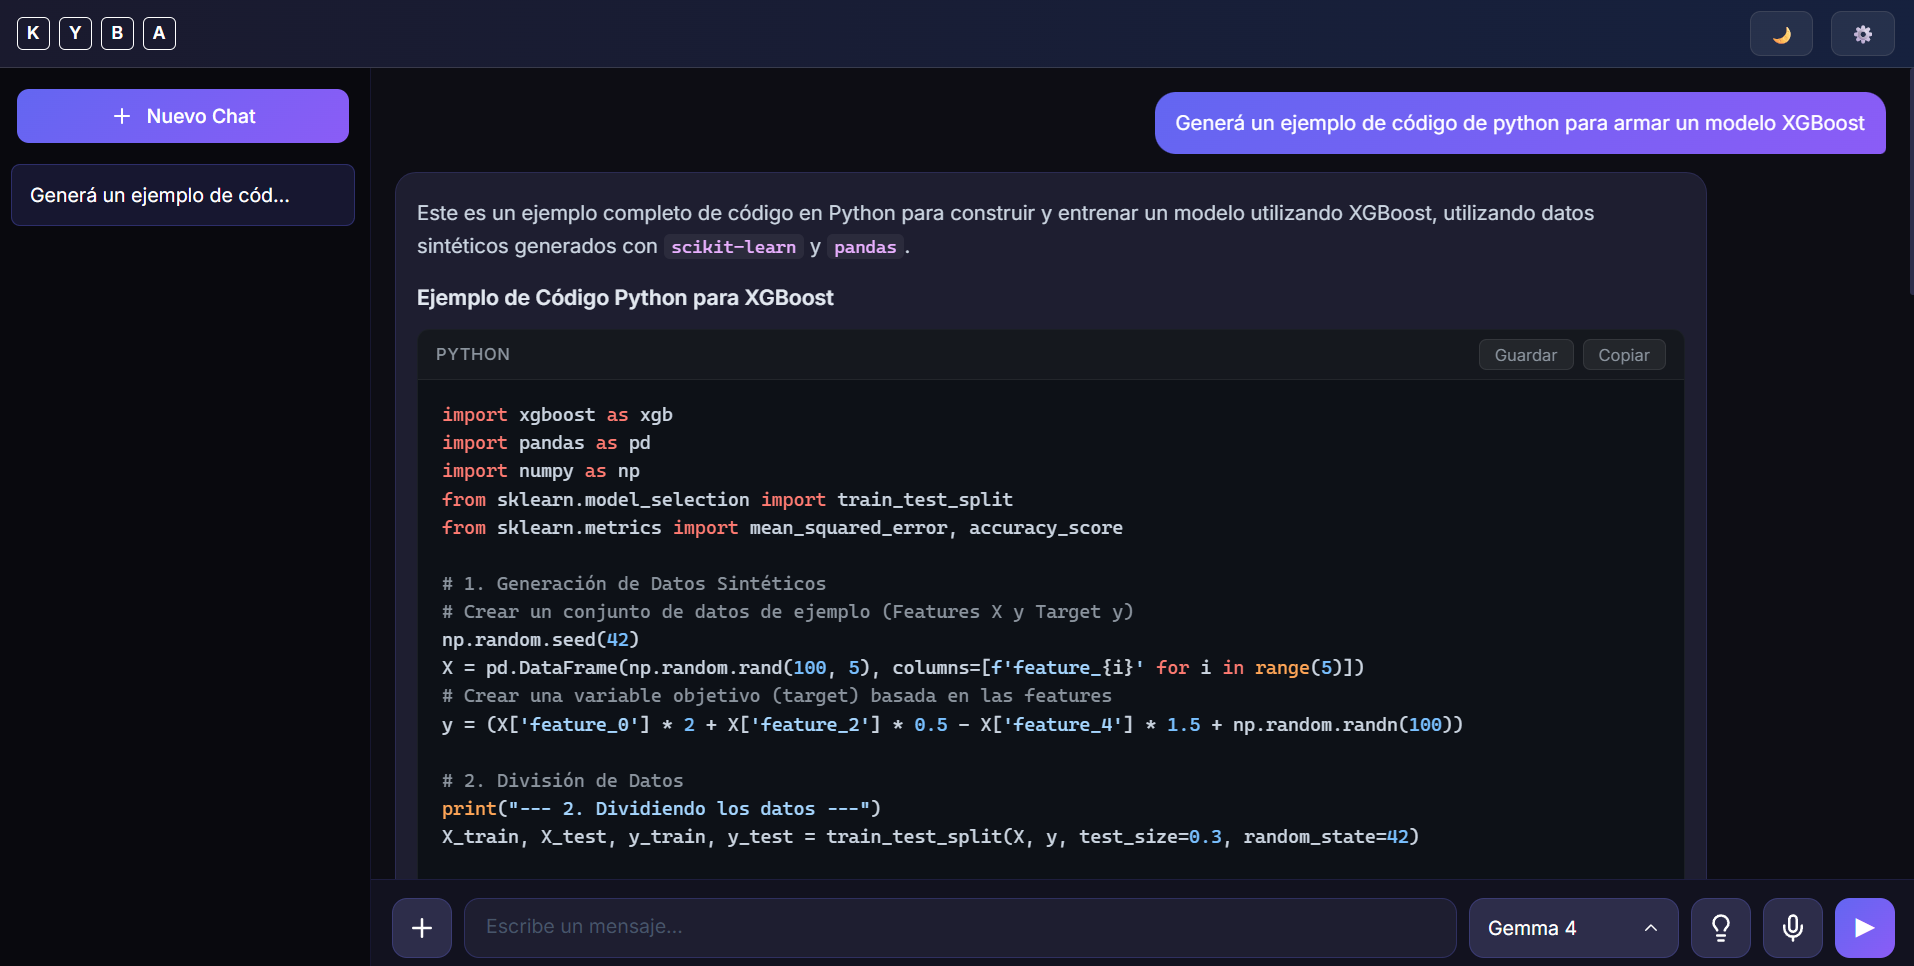
Task: Click the A logo letter tile
Action: pos(159,33)
